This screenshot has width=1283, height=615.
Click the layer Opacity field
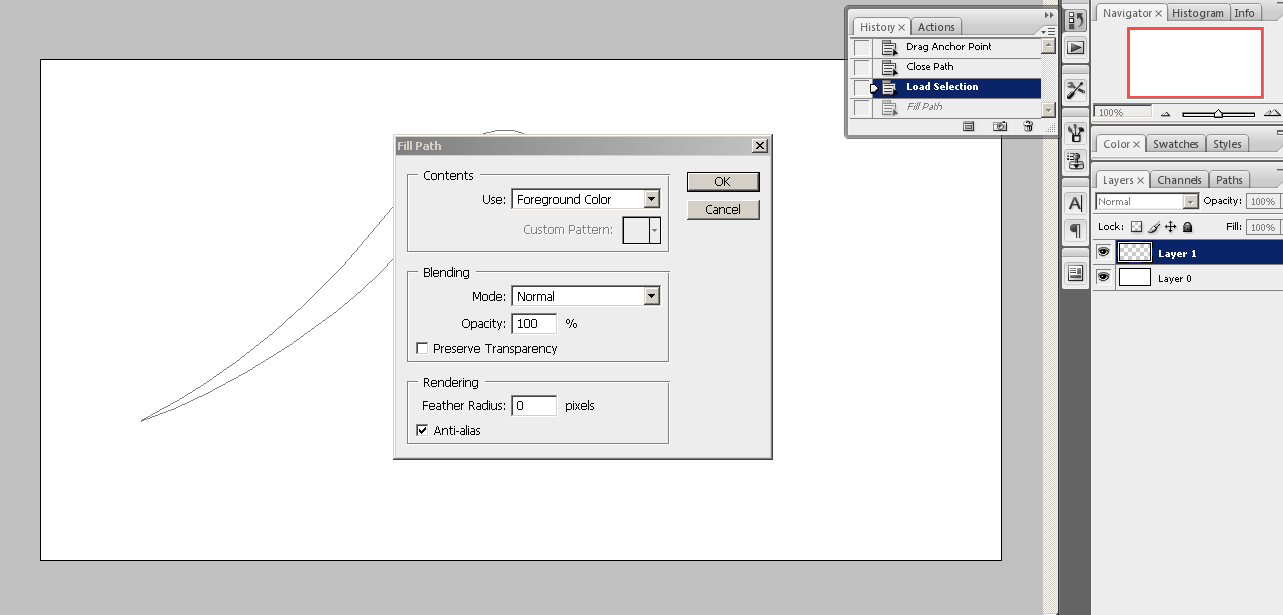tap(1262, 201)
